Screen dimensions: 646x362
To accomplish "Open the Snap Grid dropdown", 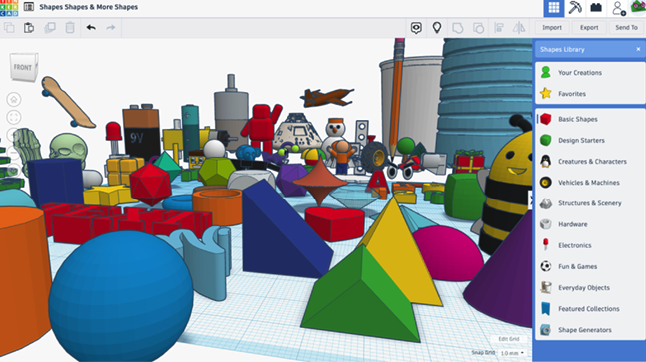I will click(x=512, y=353).
